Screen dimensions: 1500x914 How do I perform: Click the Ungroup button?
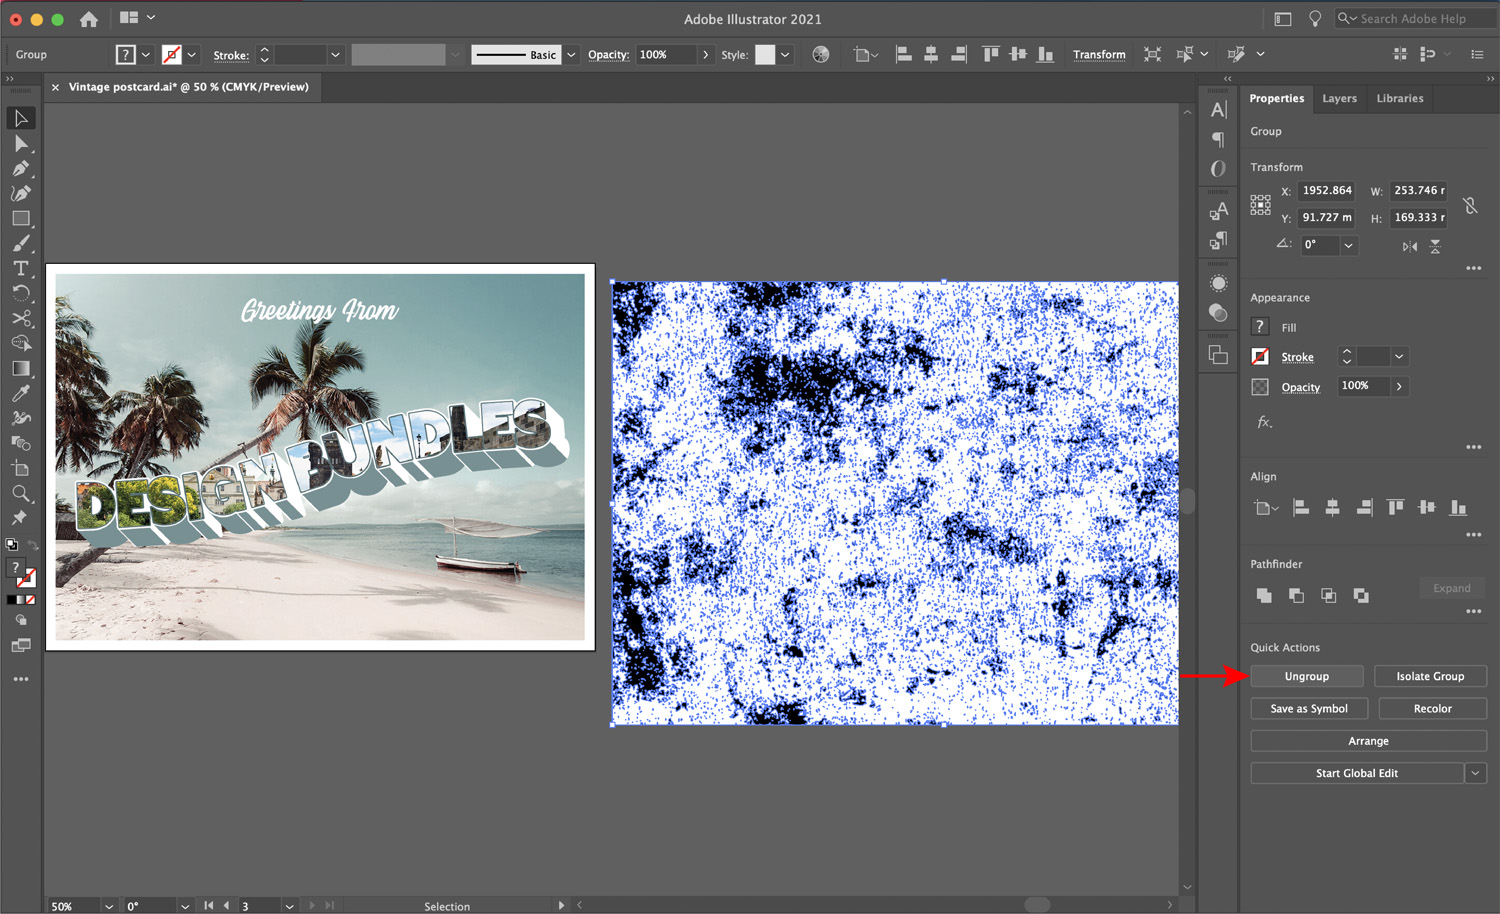click(1306, 676)
